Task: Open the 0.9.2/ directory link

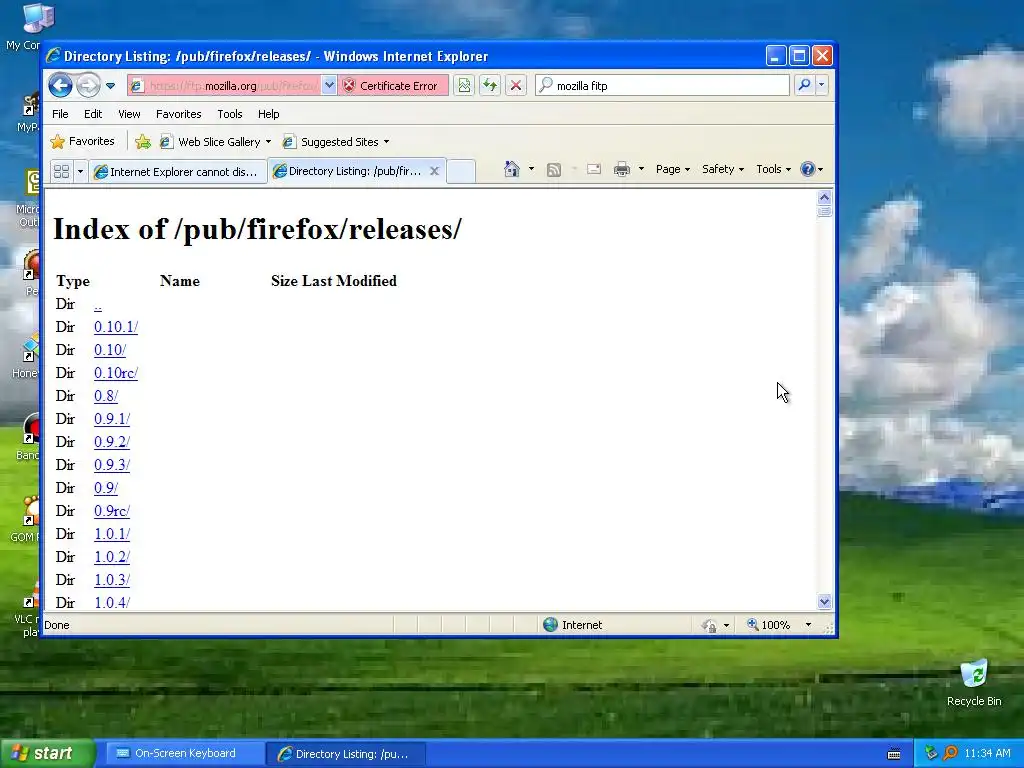Action: (x=112, y=442)
